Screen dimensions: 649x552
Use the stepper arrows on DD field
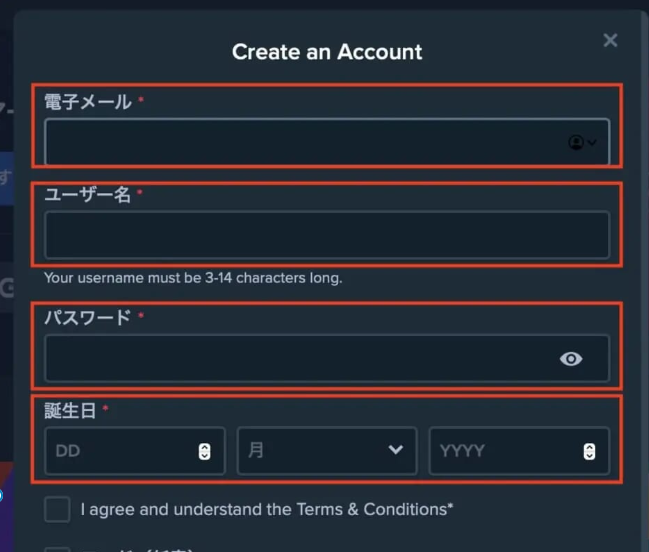[x=204, y=451]
